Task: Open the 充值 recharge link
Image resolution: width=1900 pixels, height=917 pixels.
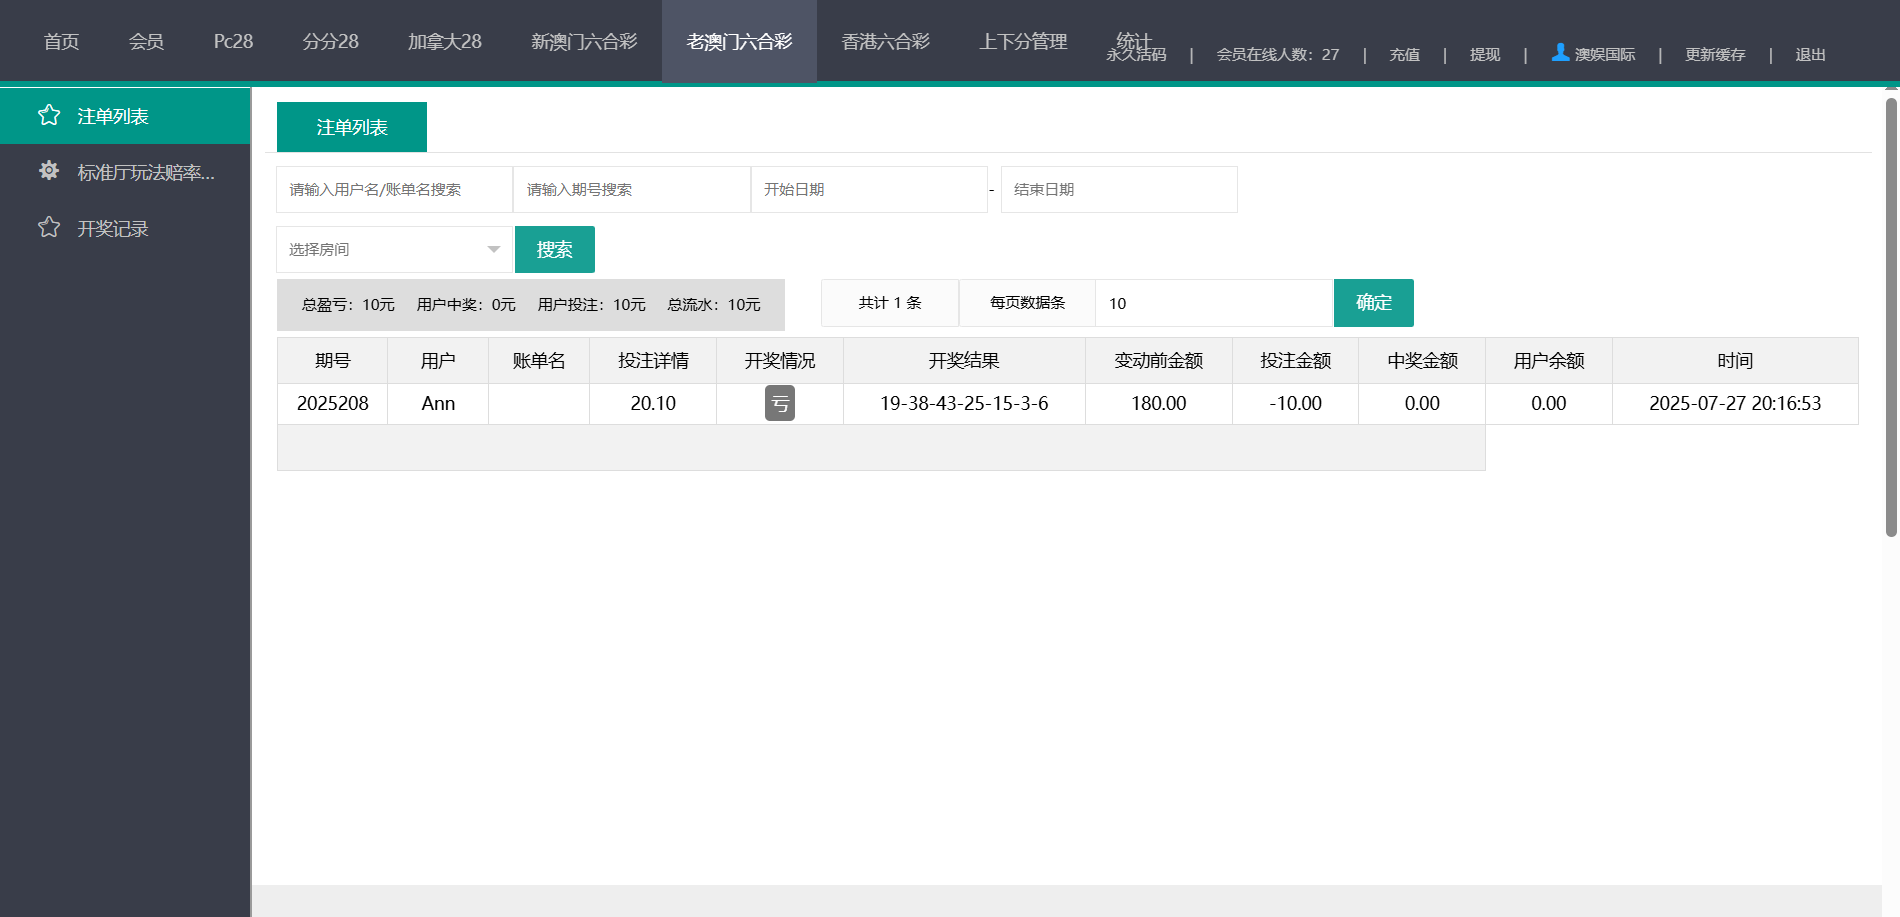Action: coord(1404,55)
